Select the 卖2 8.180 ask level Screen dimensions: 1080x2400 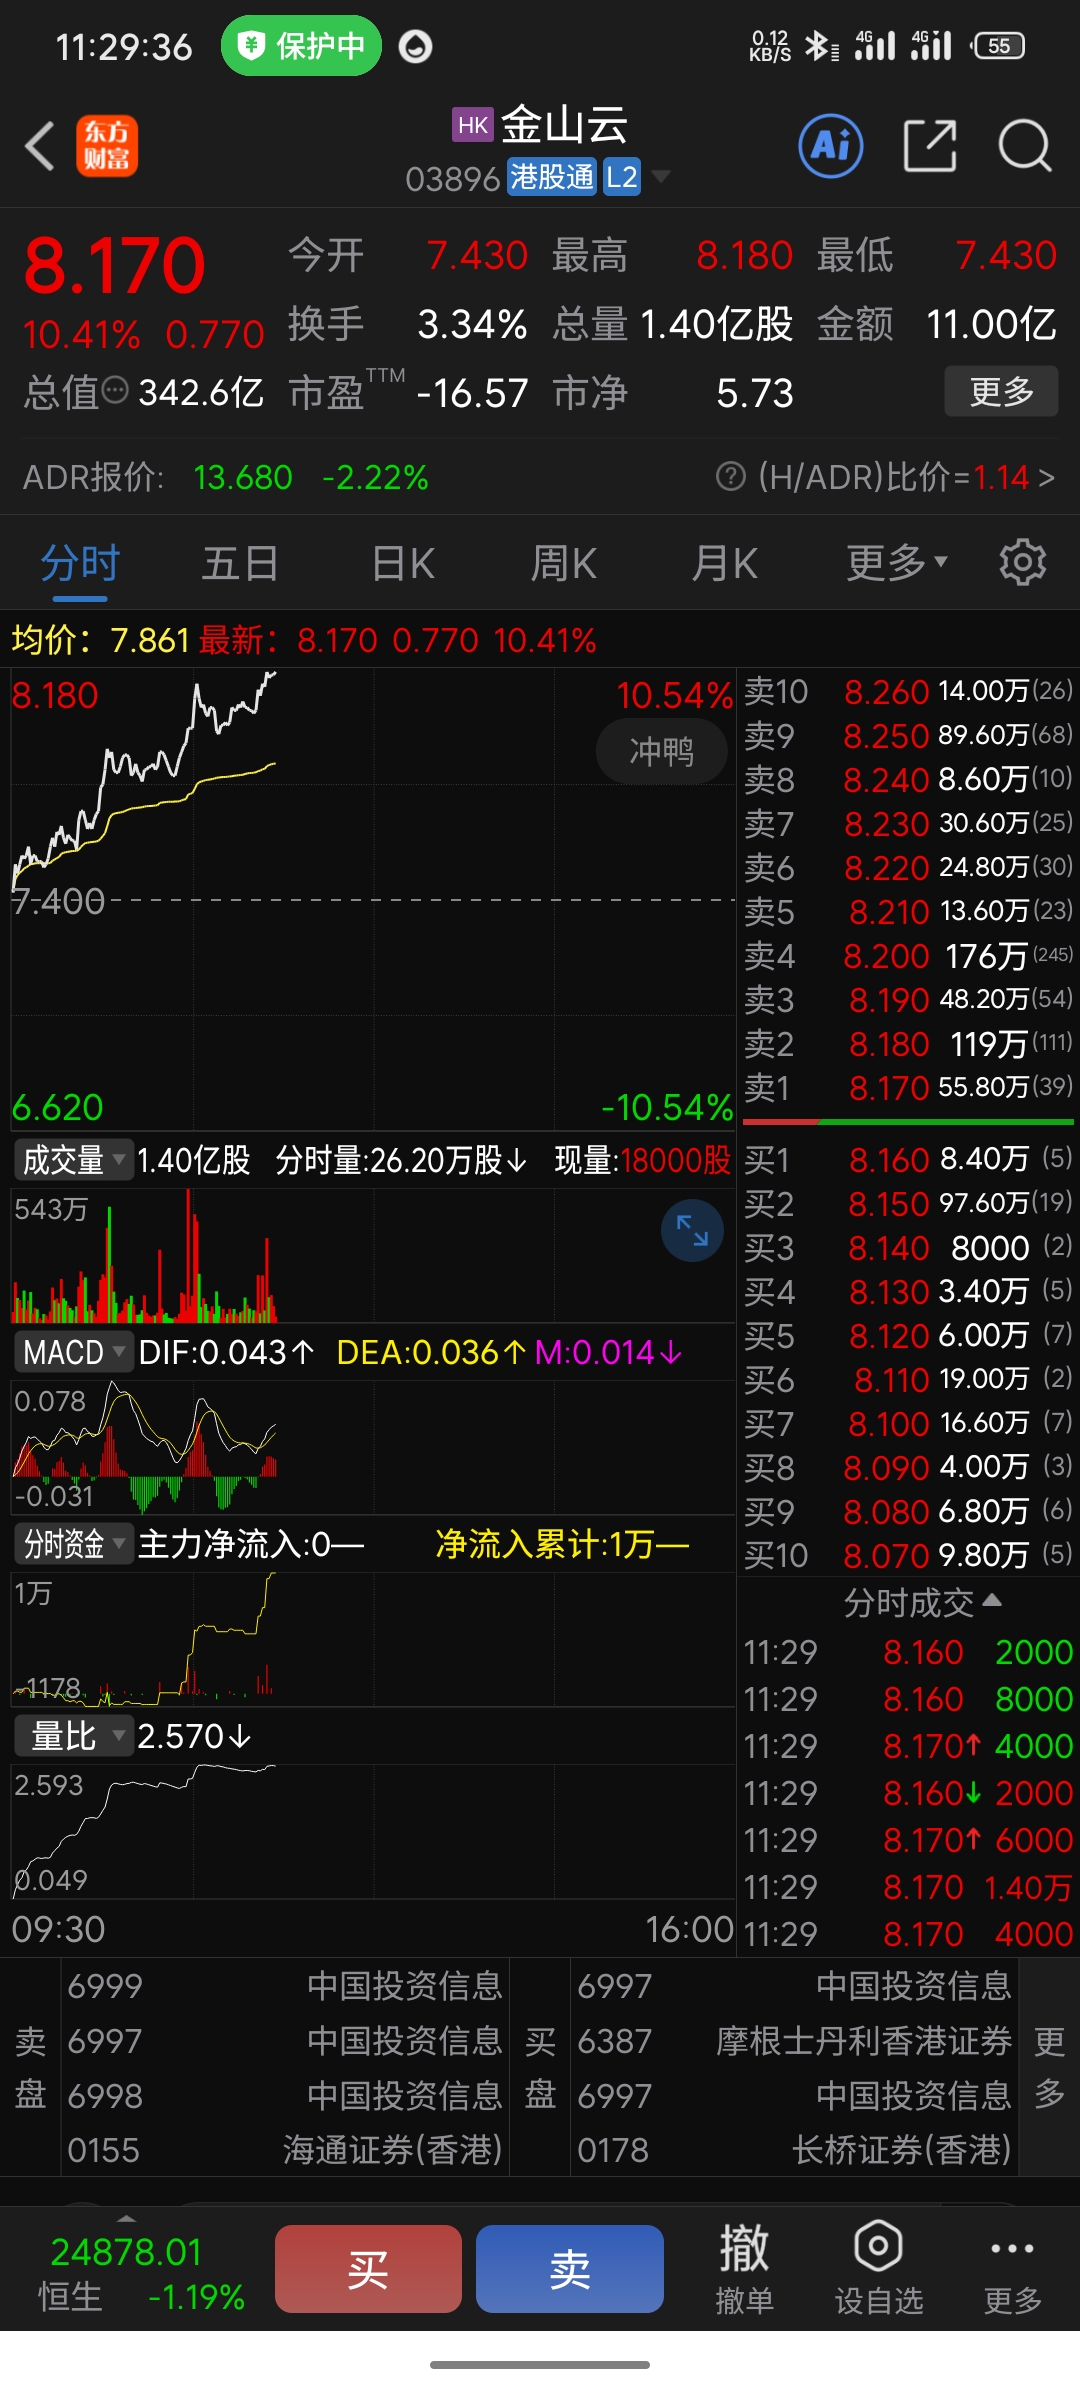908,1044
